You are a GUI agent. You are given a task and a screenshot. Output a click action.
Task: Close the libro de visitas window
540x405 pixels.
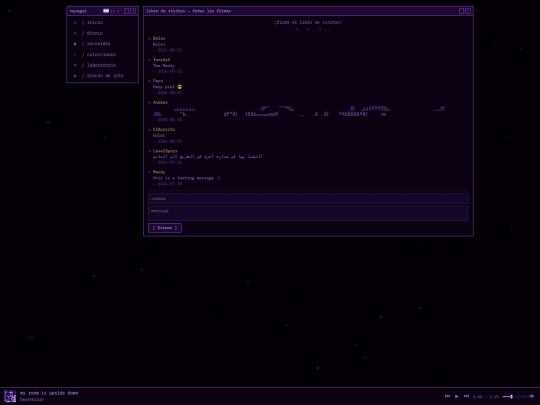[468, 11]
